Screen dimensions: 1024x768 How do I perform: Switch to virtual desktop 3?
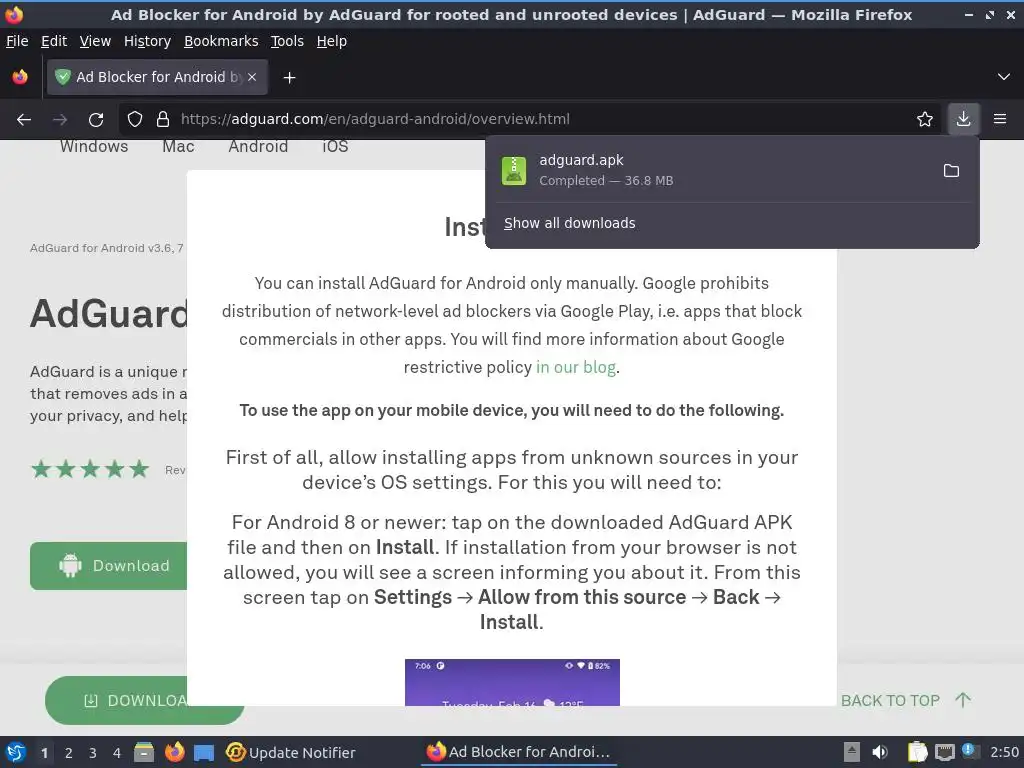point(93,753)
